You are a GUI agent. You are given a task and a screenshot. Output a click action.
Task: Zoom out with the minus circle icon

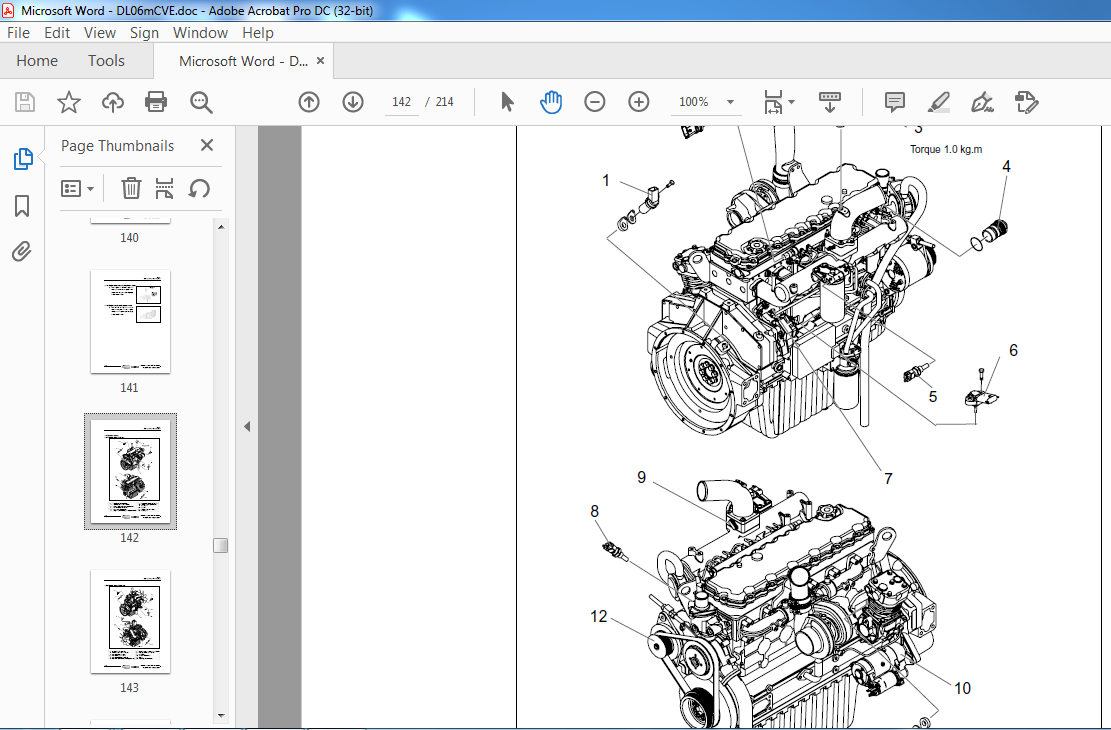click(x=594, y=102)
